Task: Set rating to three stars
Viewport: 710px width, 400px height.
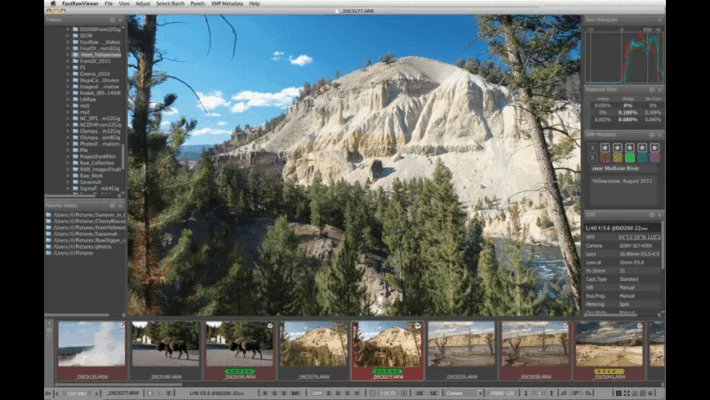Action: pos(630,148)
